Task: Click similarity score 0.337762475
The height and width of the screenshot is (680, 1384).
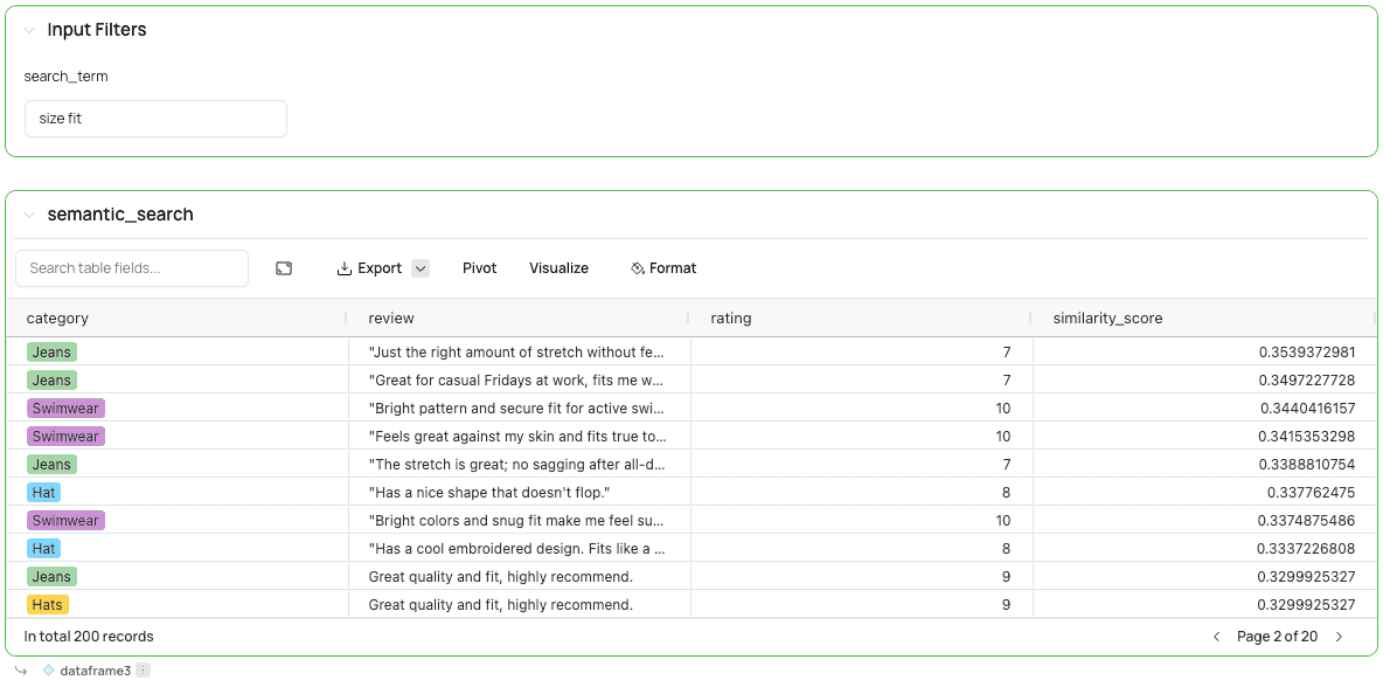Action: 1311,492
